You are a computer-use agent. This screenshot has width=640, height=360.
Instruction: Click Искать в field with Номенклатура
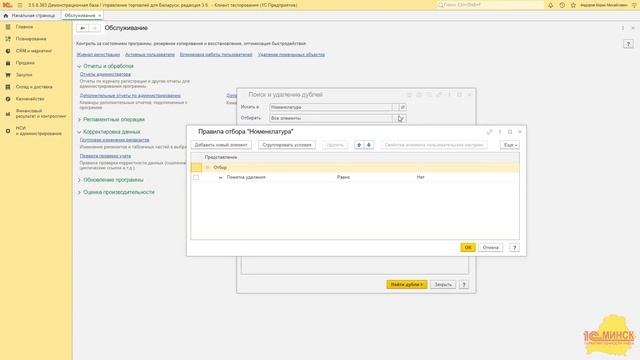coord(330,107)
